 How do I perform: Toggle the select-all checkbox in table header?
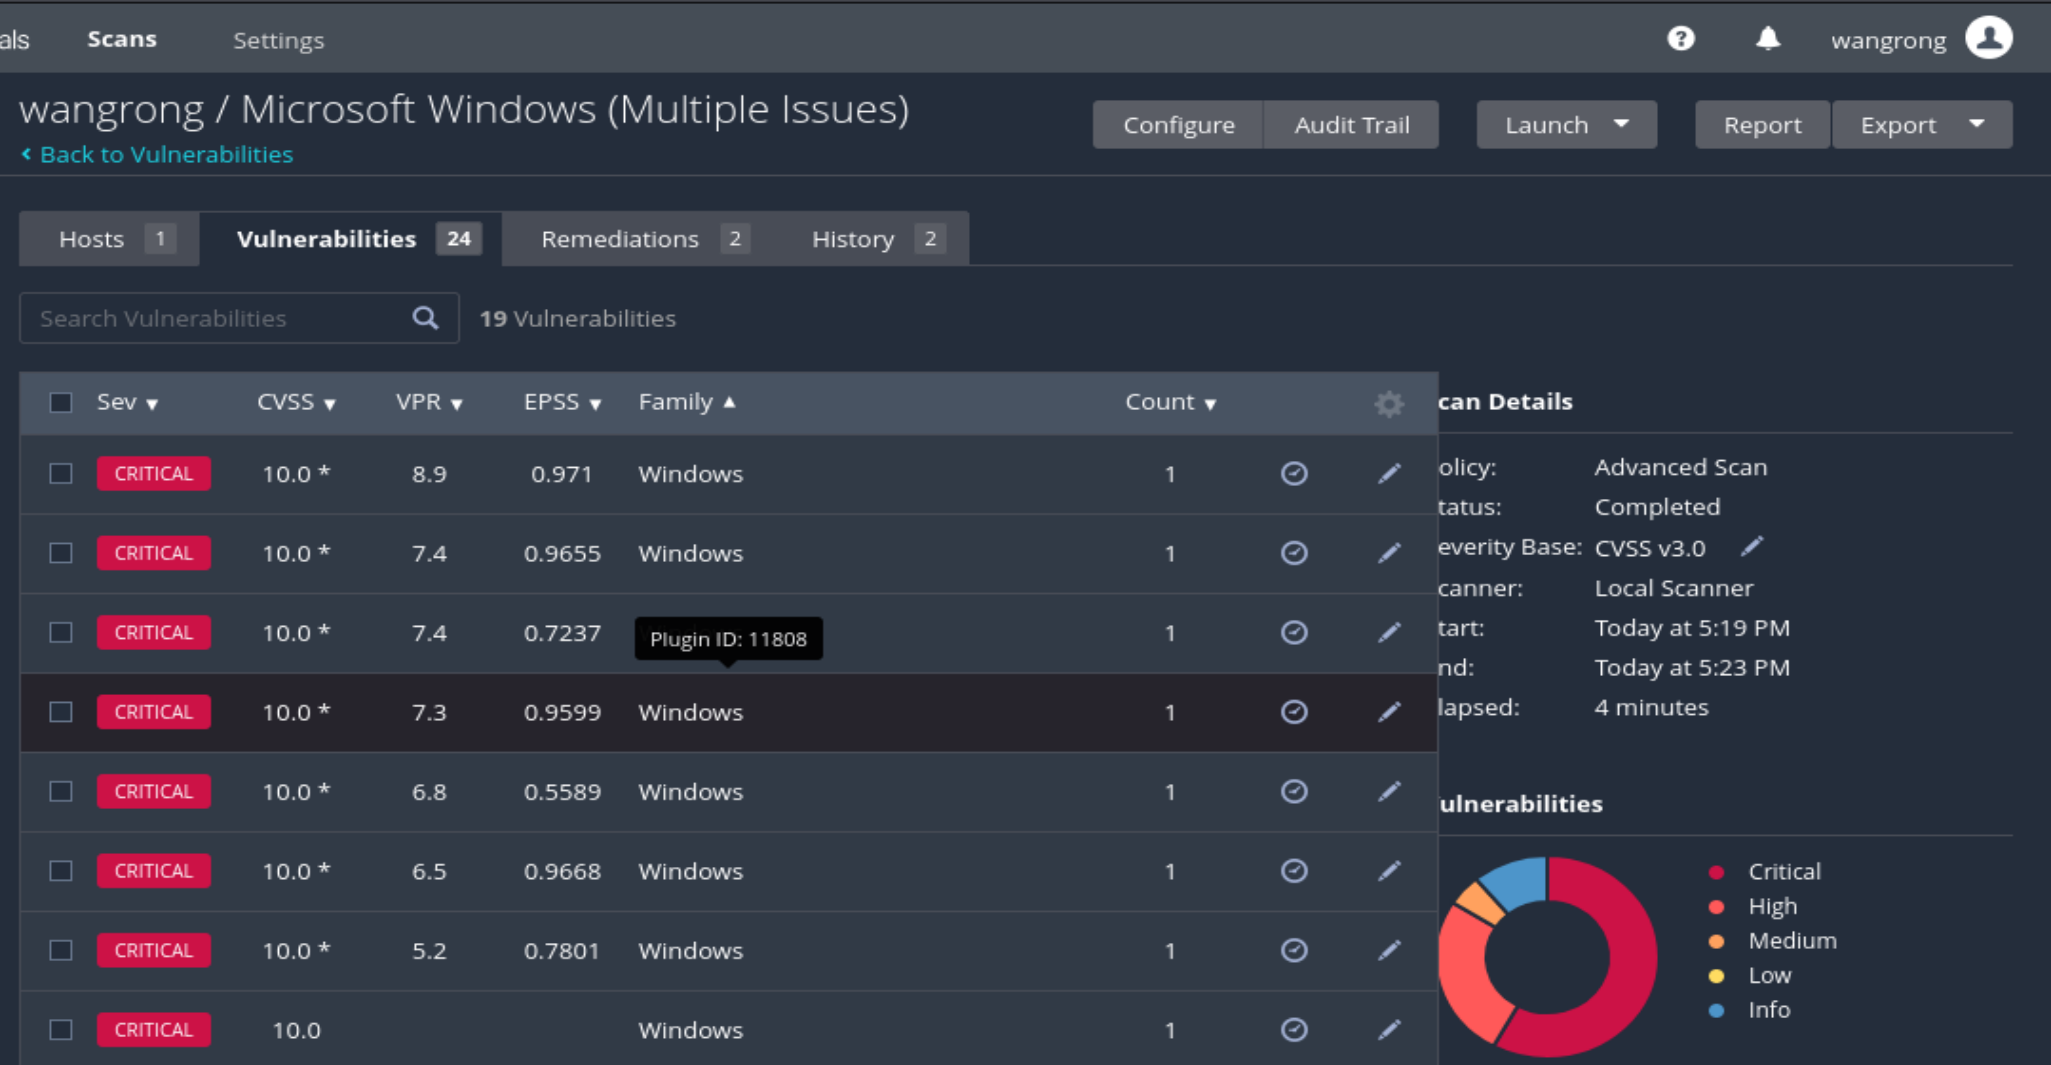click(61, 403)
